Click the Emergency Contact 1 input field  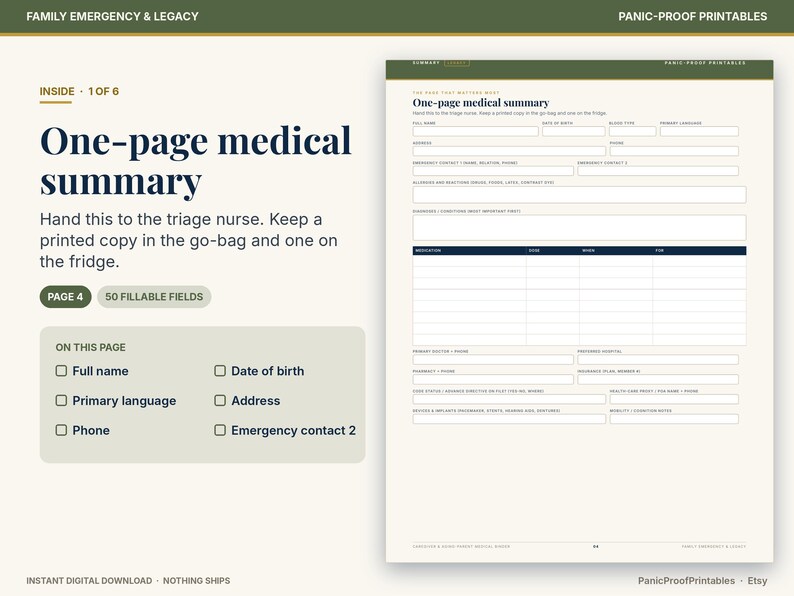[x=493, y=171]
